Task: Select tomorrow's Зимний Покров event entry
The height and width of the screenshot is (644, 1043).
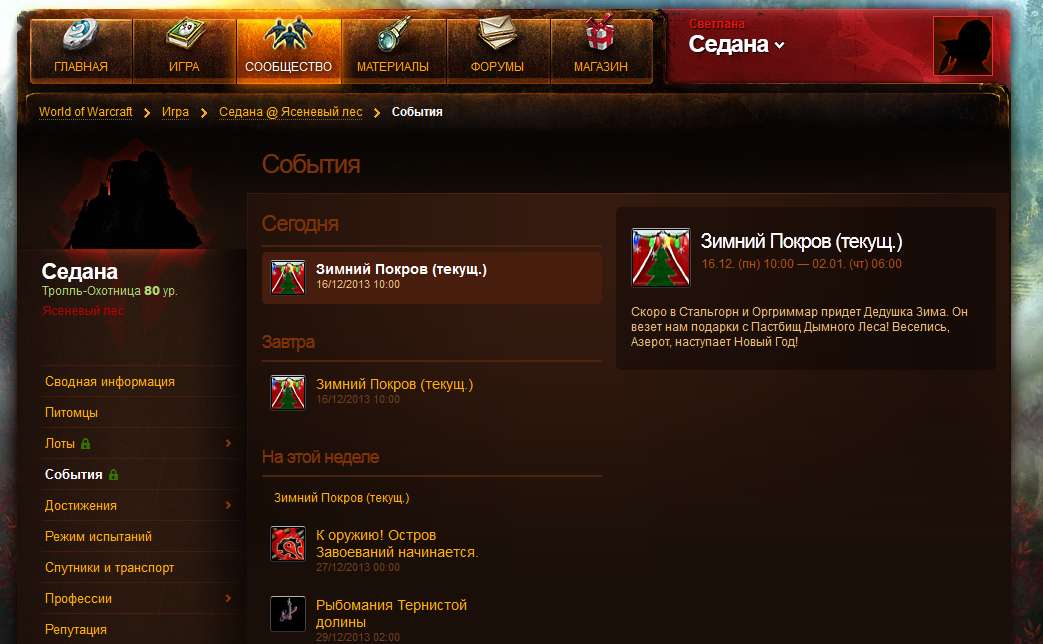Action: [x=432, y=393]
